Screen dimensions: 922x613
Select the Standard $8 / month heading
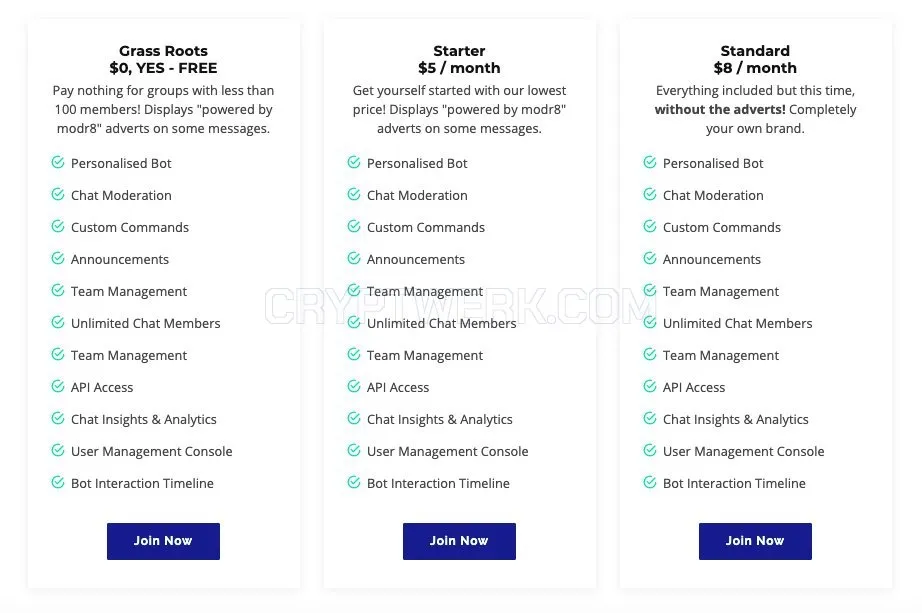pos(755,59)
